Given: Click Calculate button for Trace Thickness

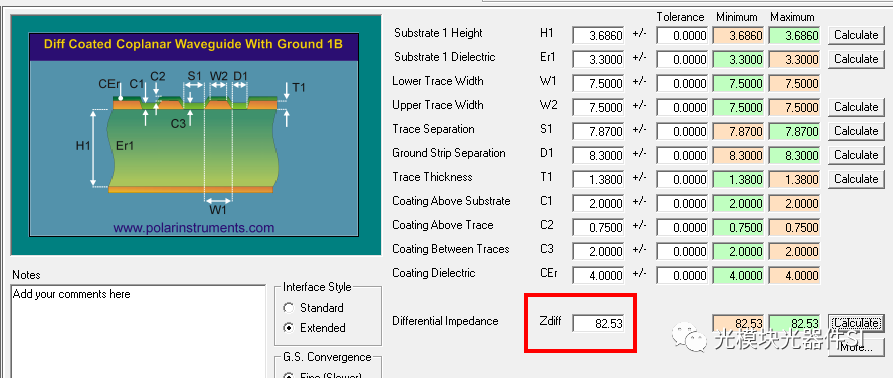Looking at the screenshot, I should point(856,178).
